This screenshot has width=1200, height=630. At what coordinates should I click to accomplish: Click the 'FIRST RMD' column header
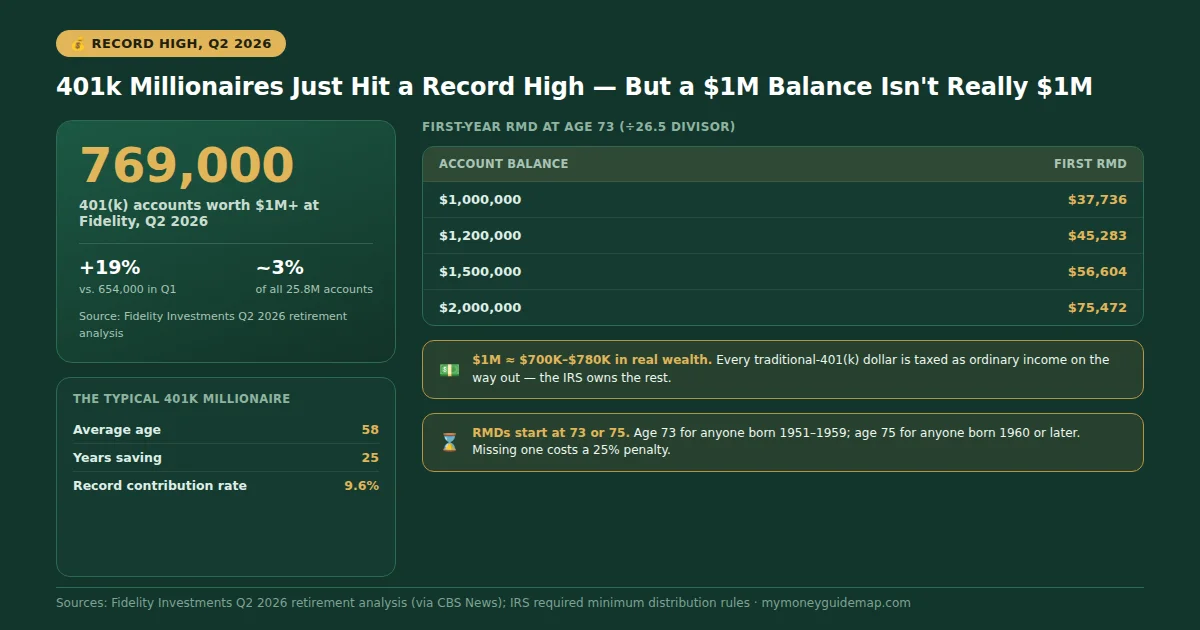[1090, 164]
